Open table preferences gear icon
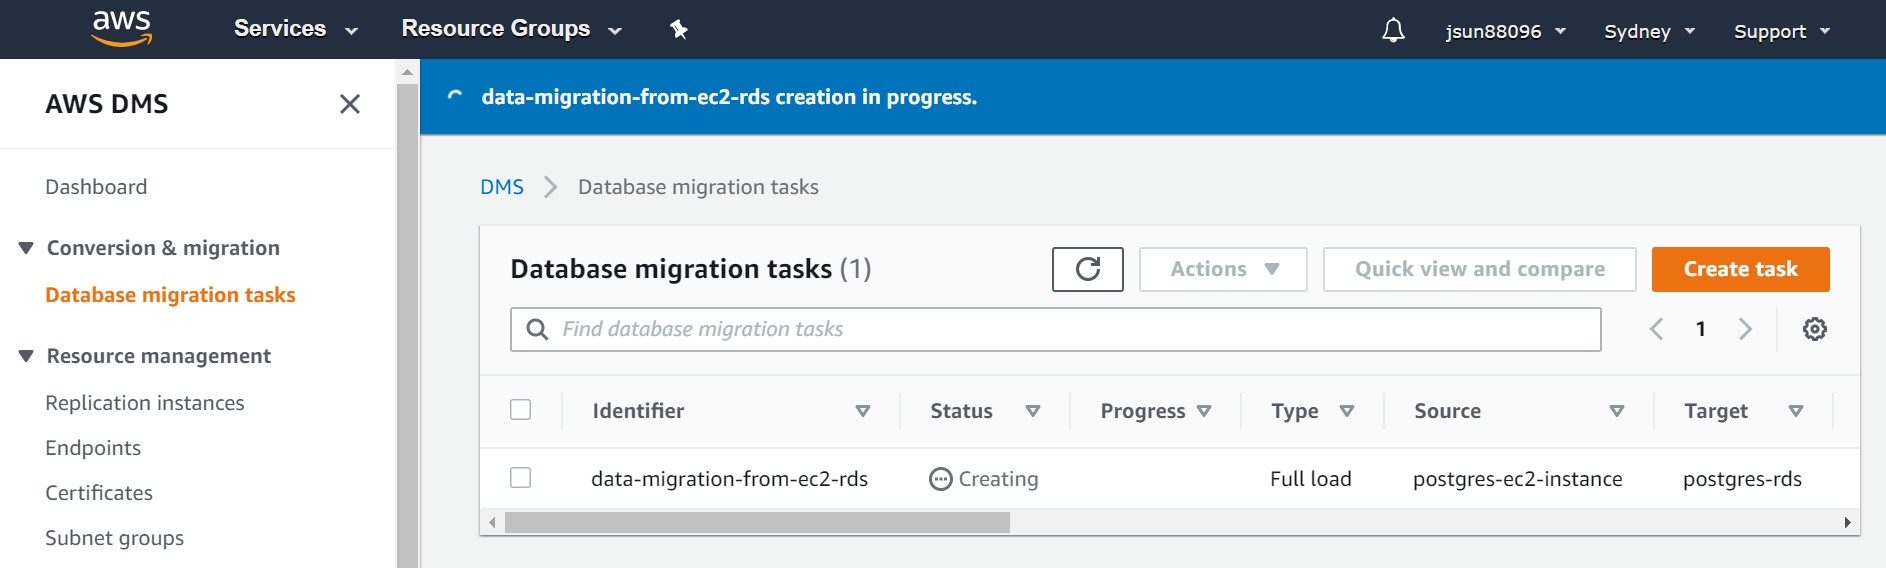Image resolution: width=1886 pixels, height=568 pixels. 1814,329
